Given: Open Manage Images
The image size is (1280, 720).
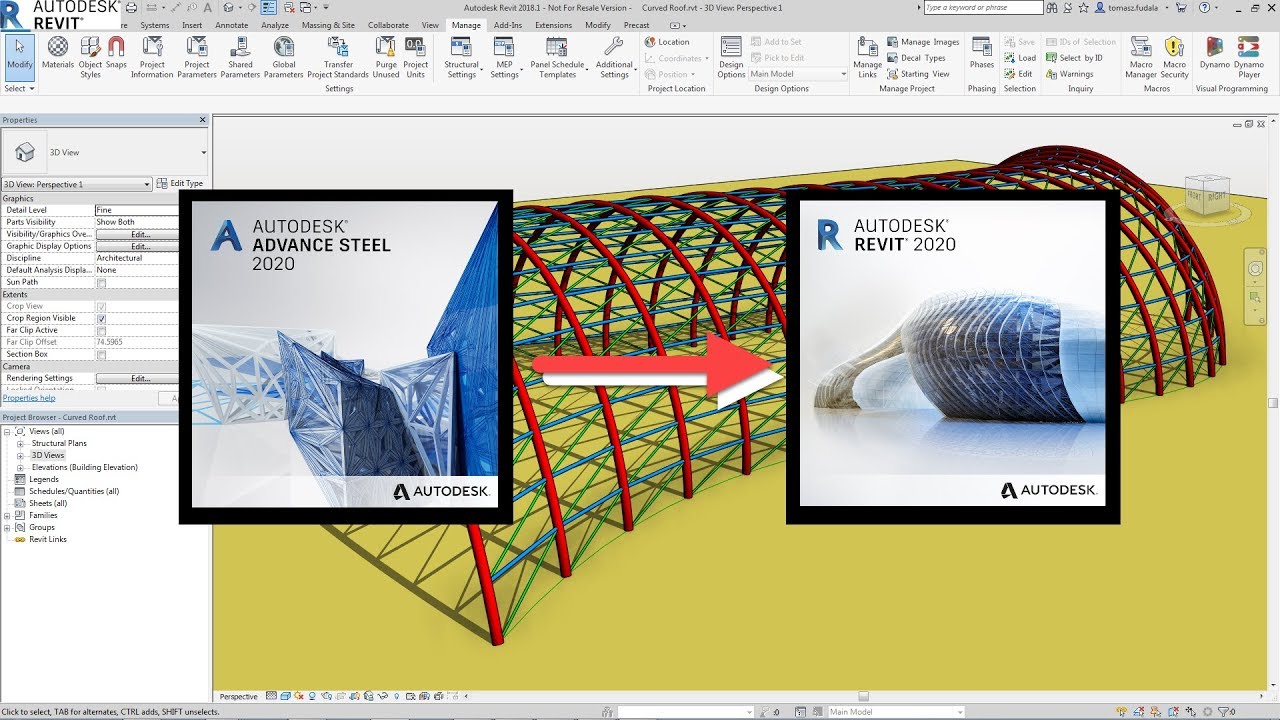Looking at the screenshot, I should 923,42.
